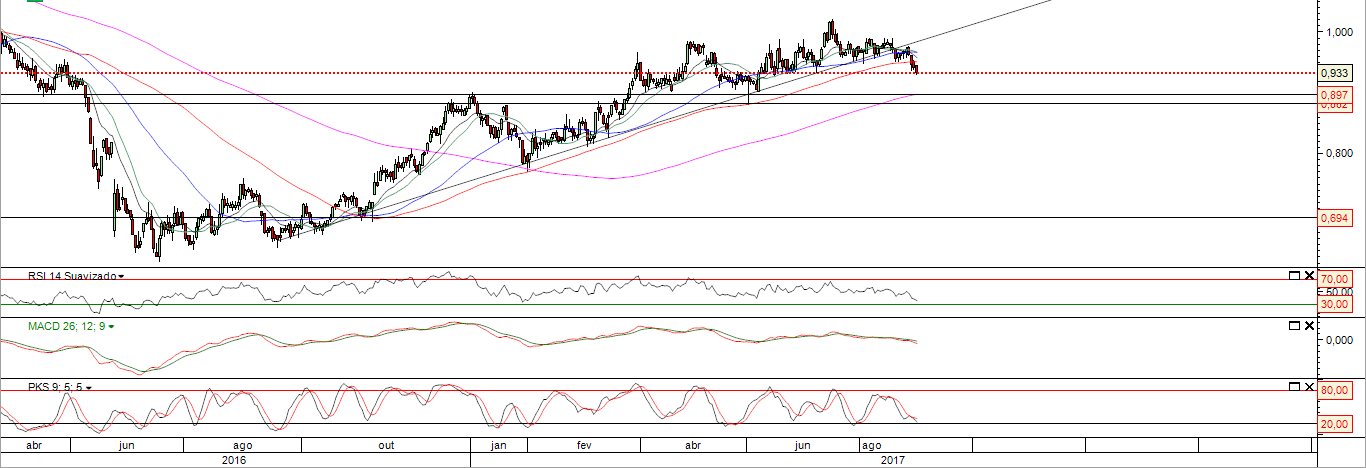Viewport: 1366px width, 468px height.
Task: Select the 0,933 current price label
Action: (1334, 73)
